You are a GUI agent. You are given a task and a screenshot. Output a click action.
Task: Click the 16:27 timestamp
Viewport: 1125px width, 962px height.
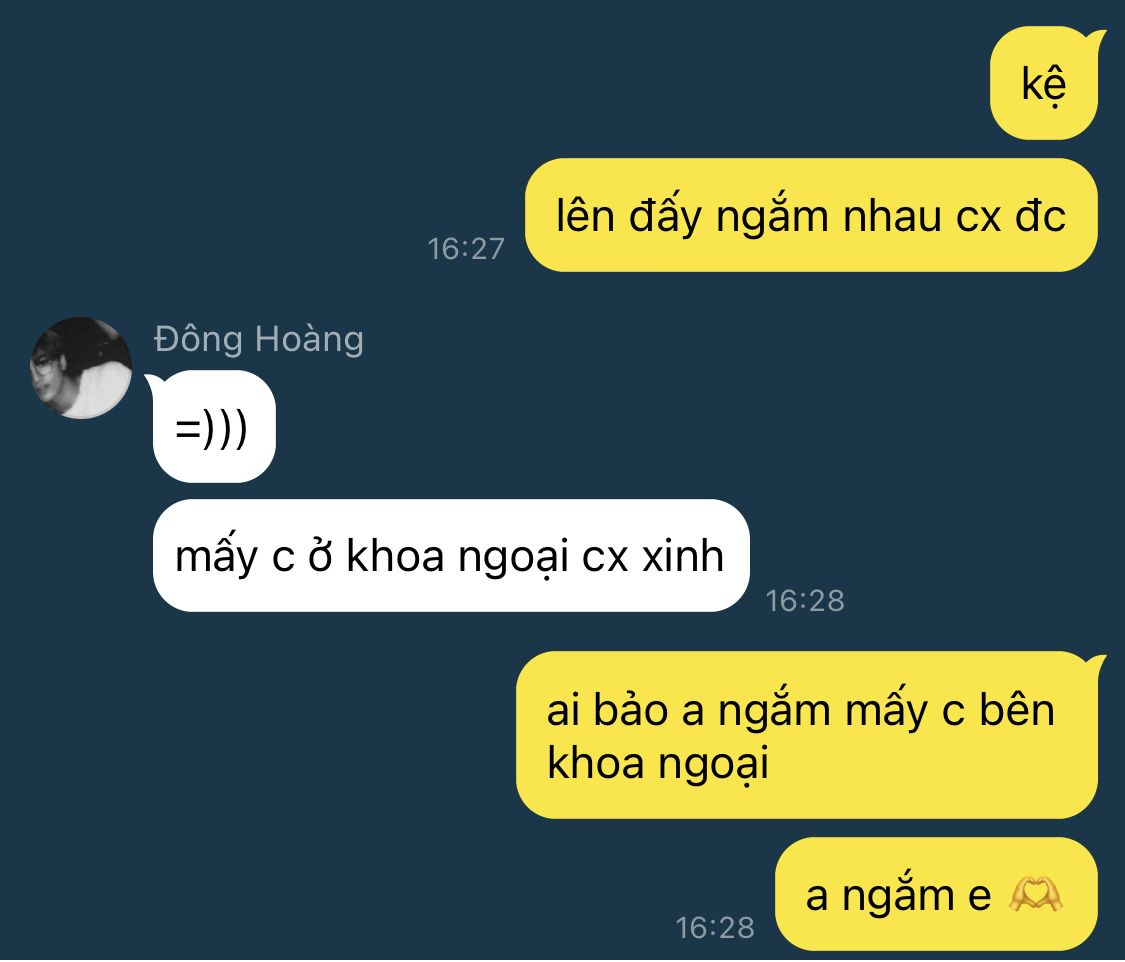(x=466, y=249)
